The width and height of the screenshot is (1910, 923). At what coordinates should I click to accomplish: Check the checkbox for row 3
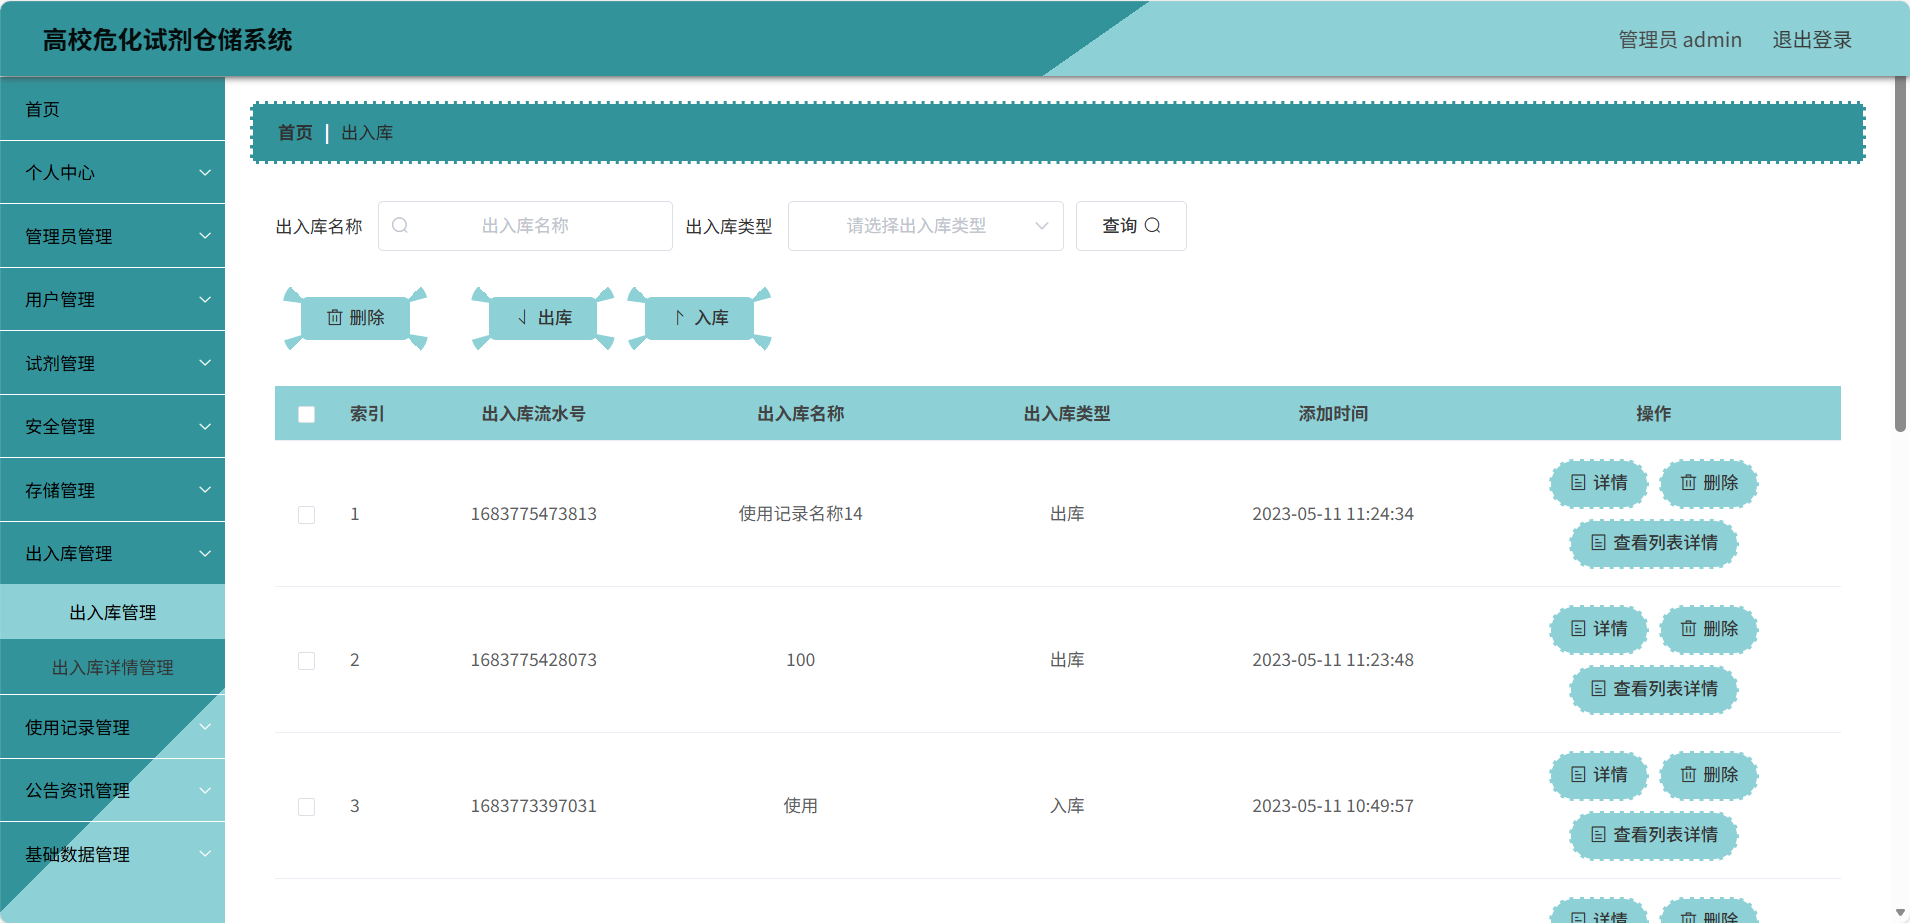307,807
